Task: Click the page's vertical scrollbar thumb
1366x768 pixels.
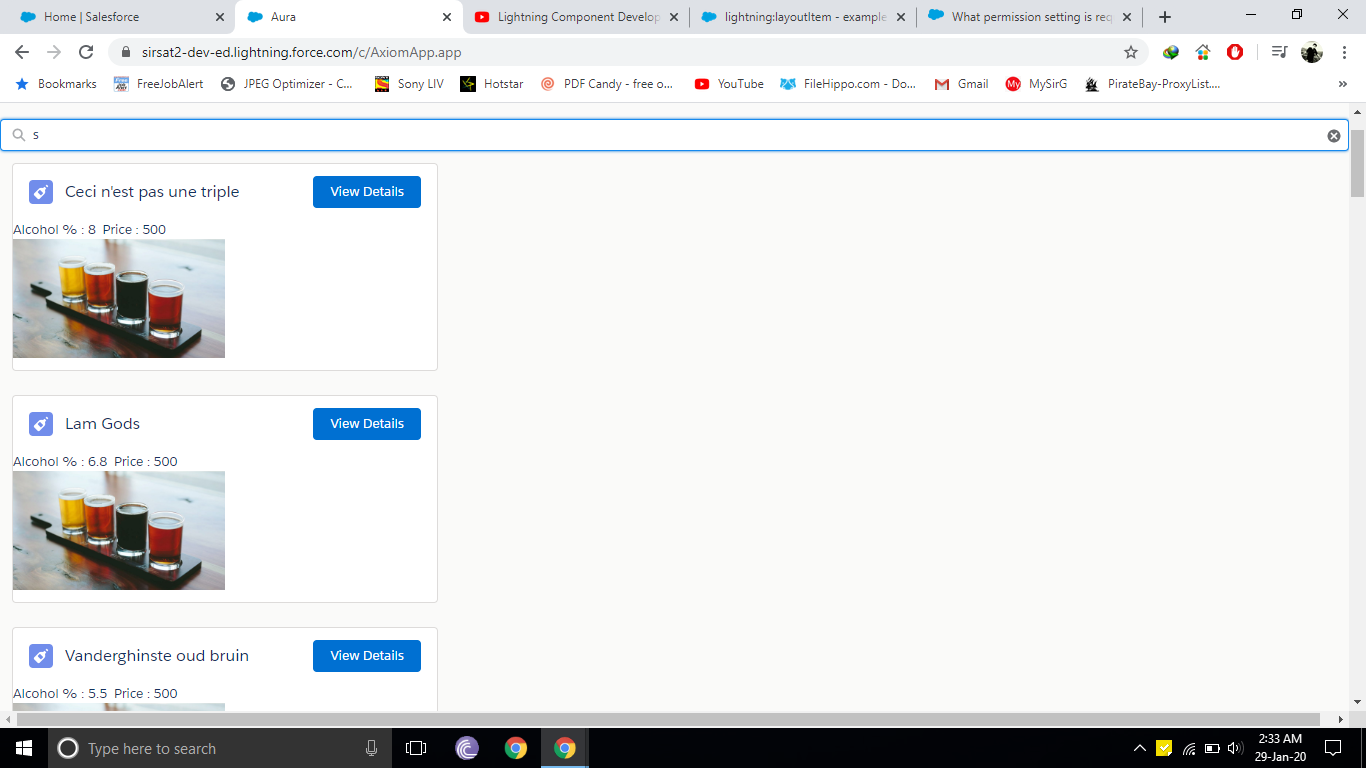Action: pos(1357,163)
